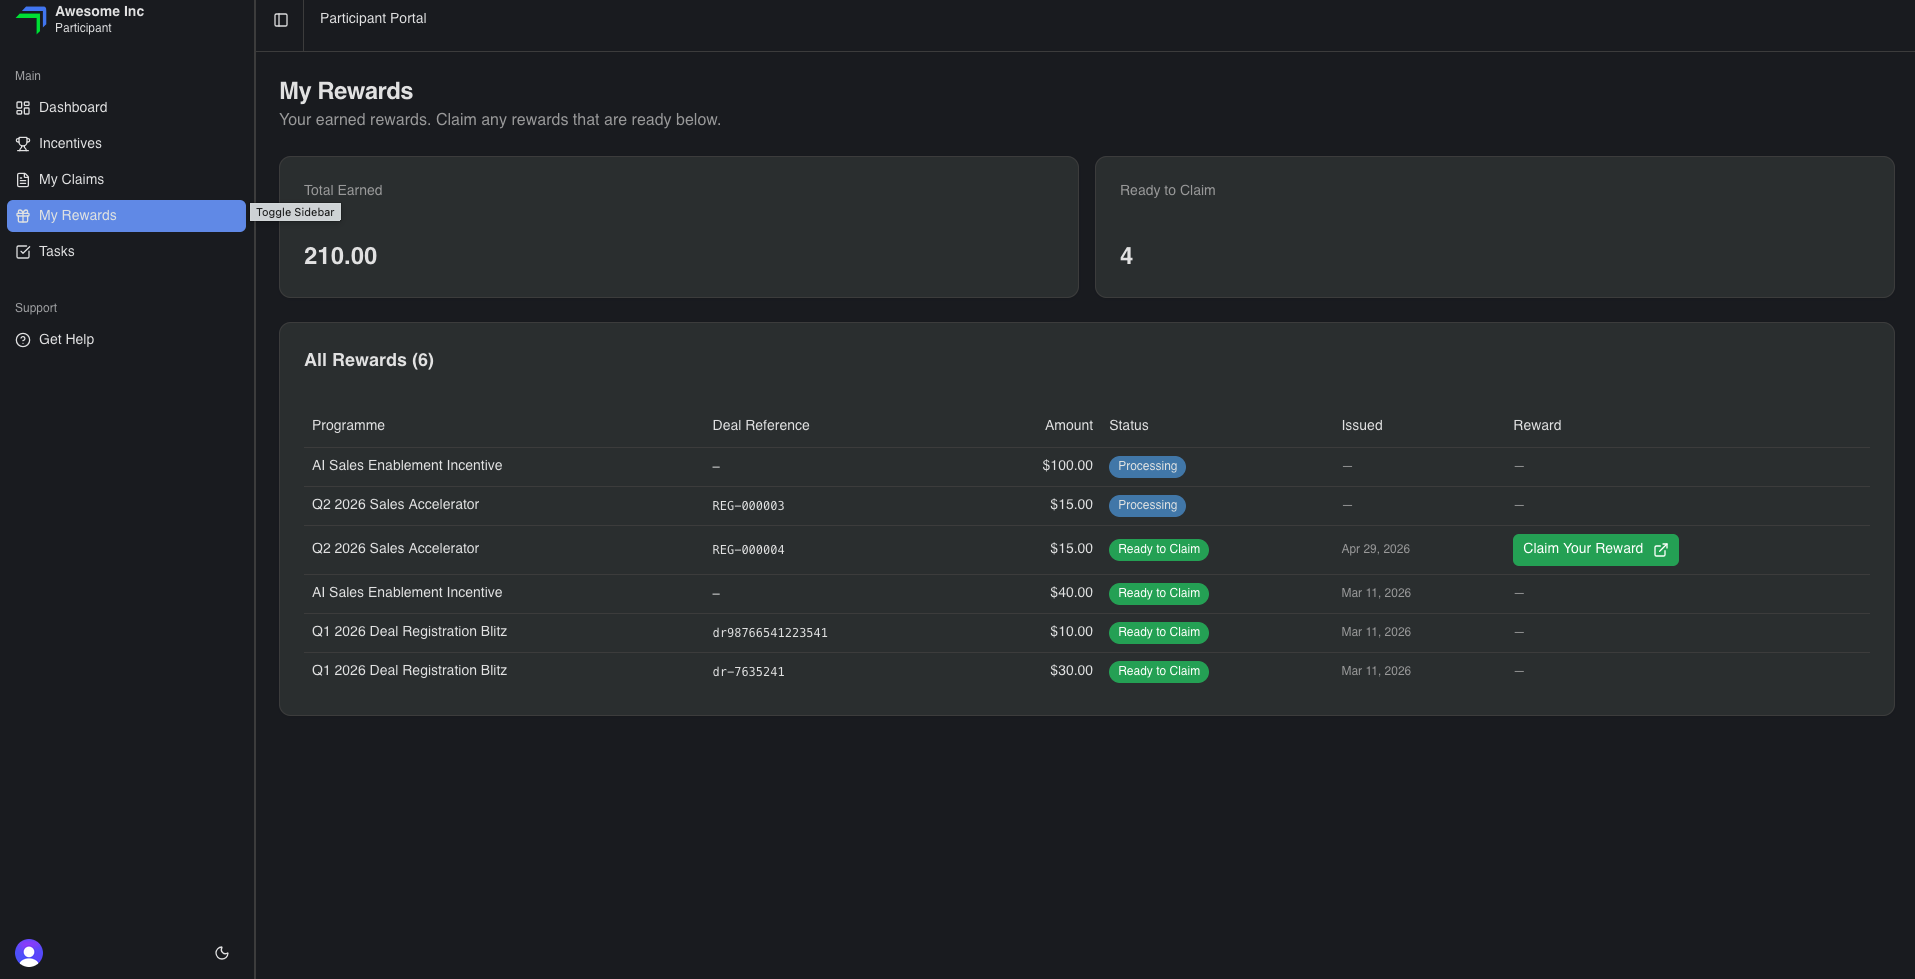The height and width of the screenshot is (979, 1915).
Task: Click Ready to Claim badge for REG-000004
Action: [1159, 550]
